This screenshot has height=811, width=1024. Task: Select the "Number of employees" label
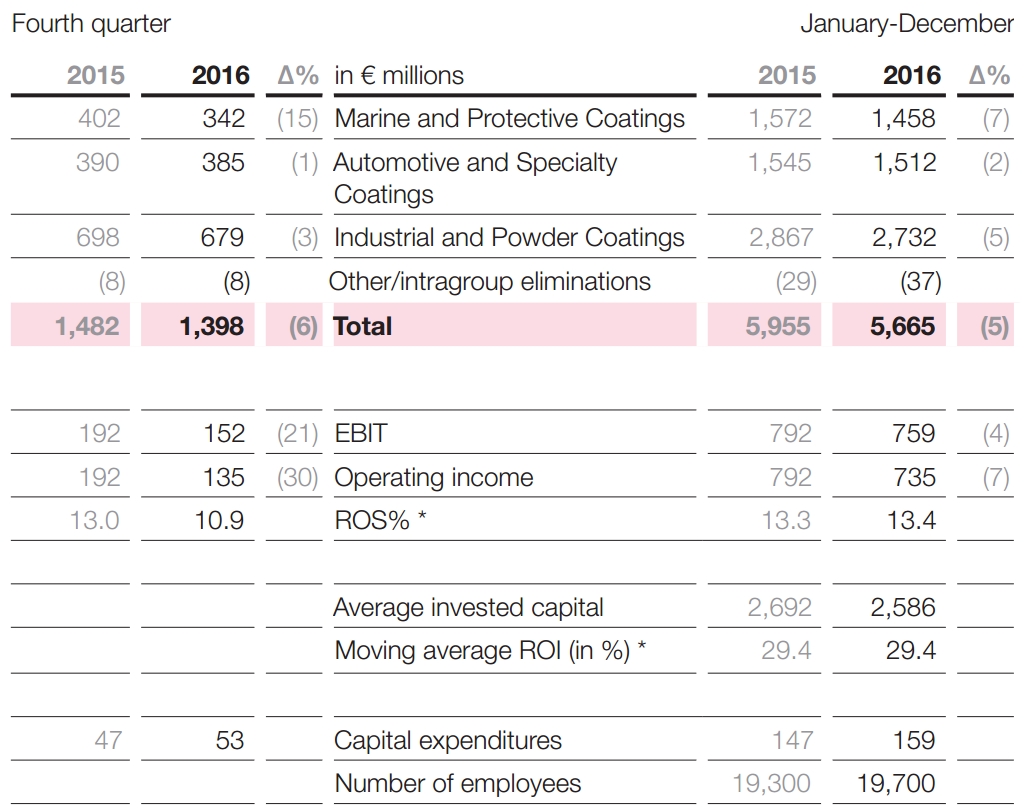coord(457,784)
